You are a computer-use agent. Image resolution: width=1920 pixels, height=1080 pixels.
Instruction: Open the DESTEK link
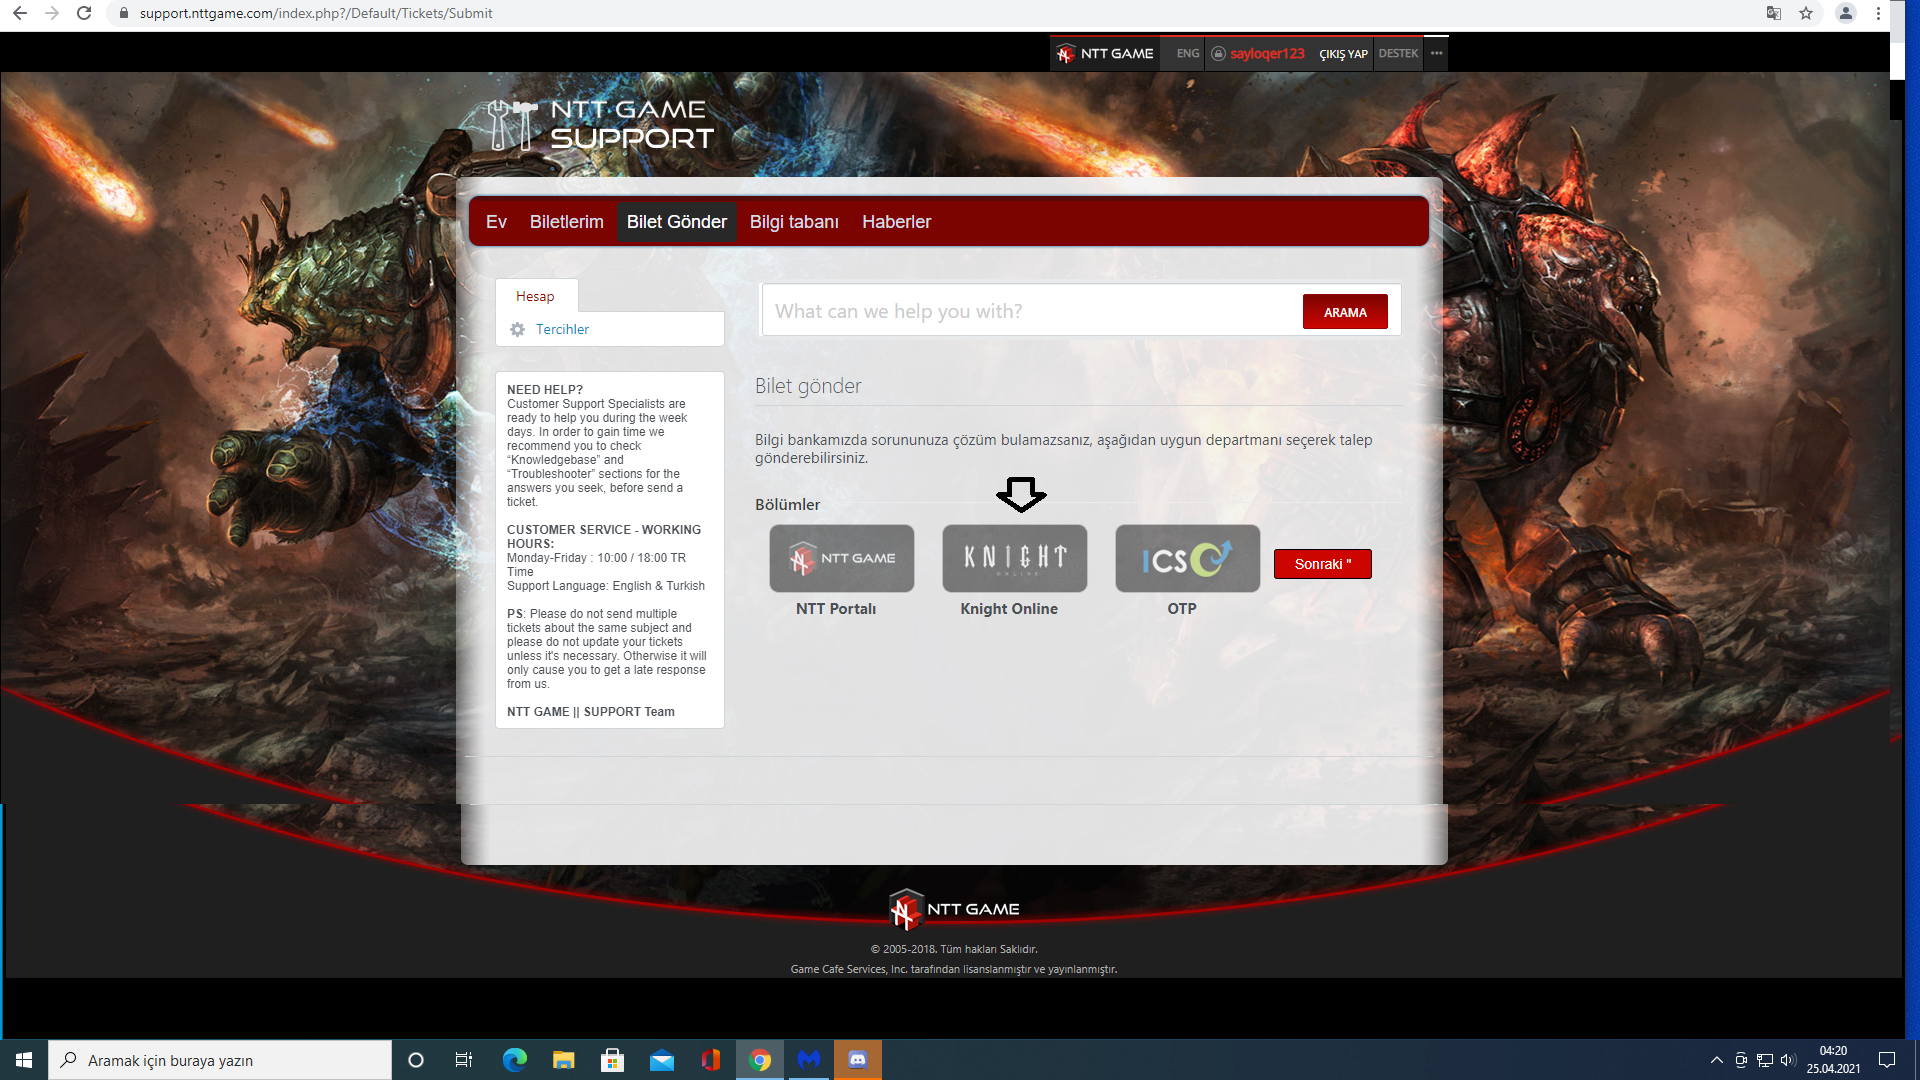click(1398, 54)
